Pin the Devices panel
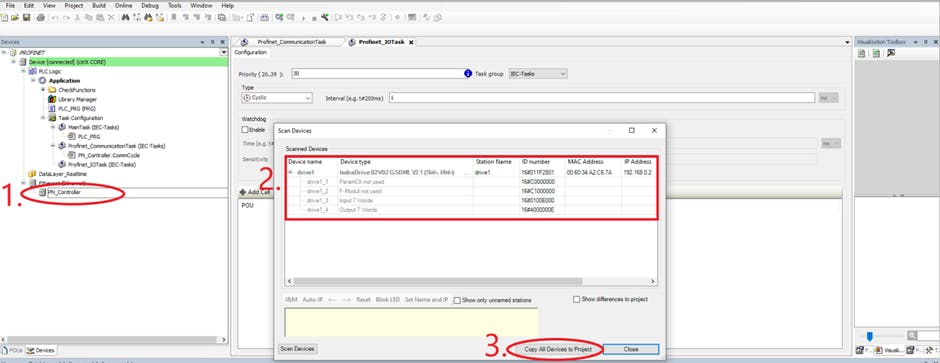 click(x=212, y=42)
